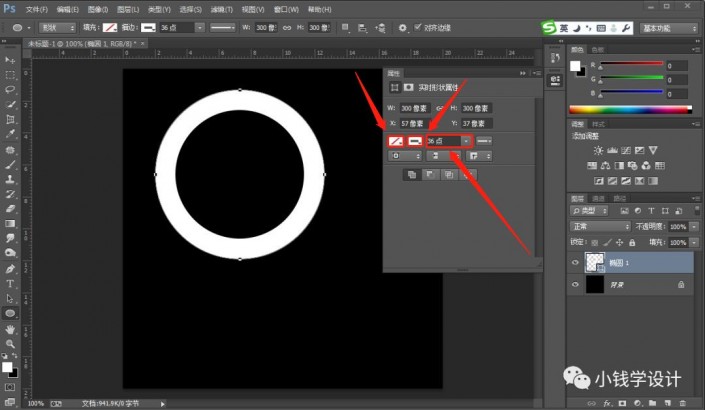Select the Hand tool

(x=10, y=328)
